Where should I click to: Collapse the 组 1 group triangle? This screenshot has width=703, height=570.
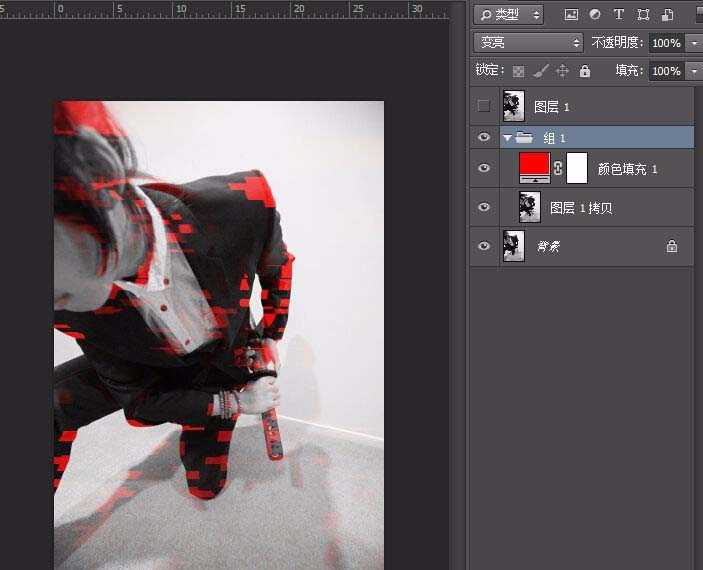tap(507, 138)
